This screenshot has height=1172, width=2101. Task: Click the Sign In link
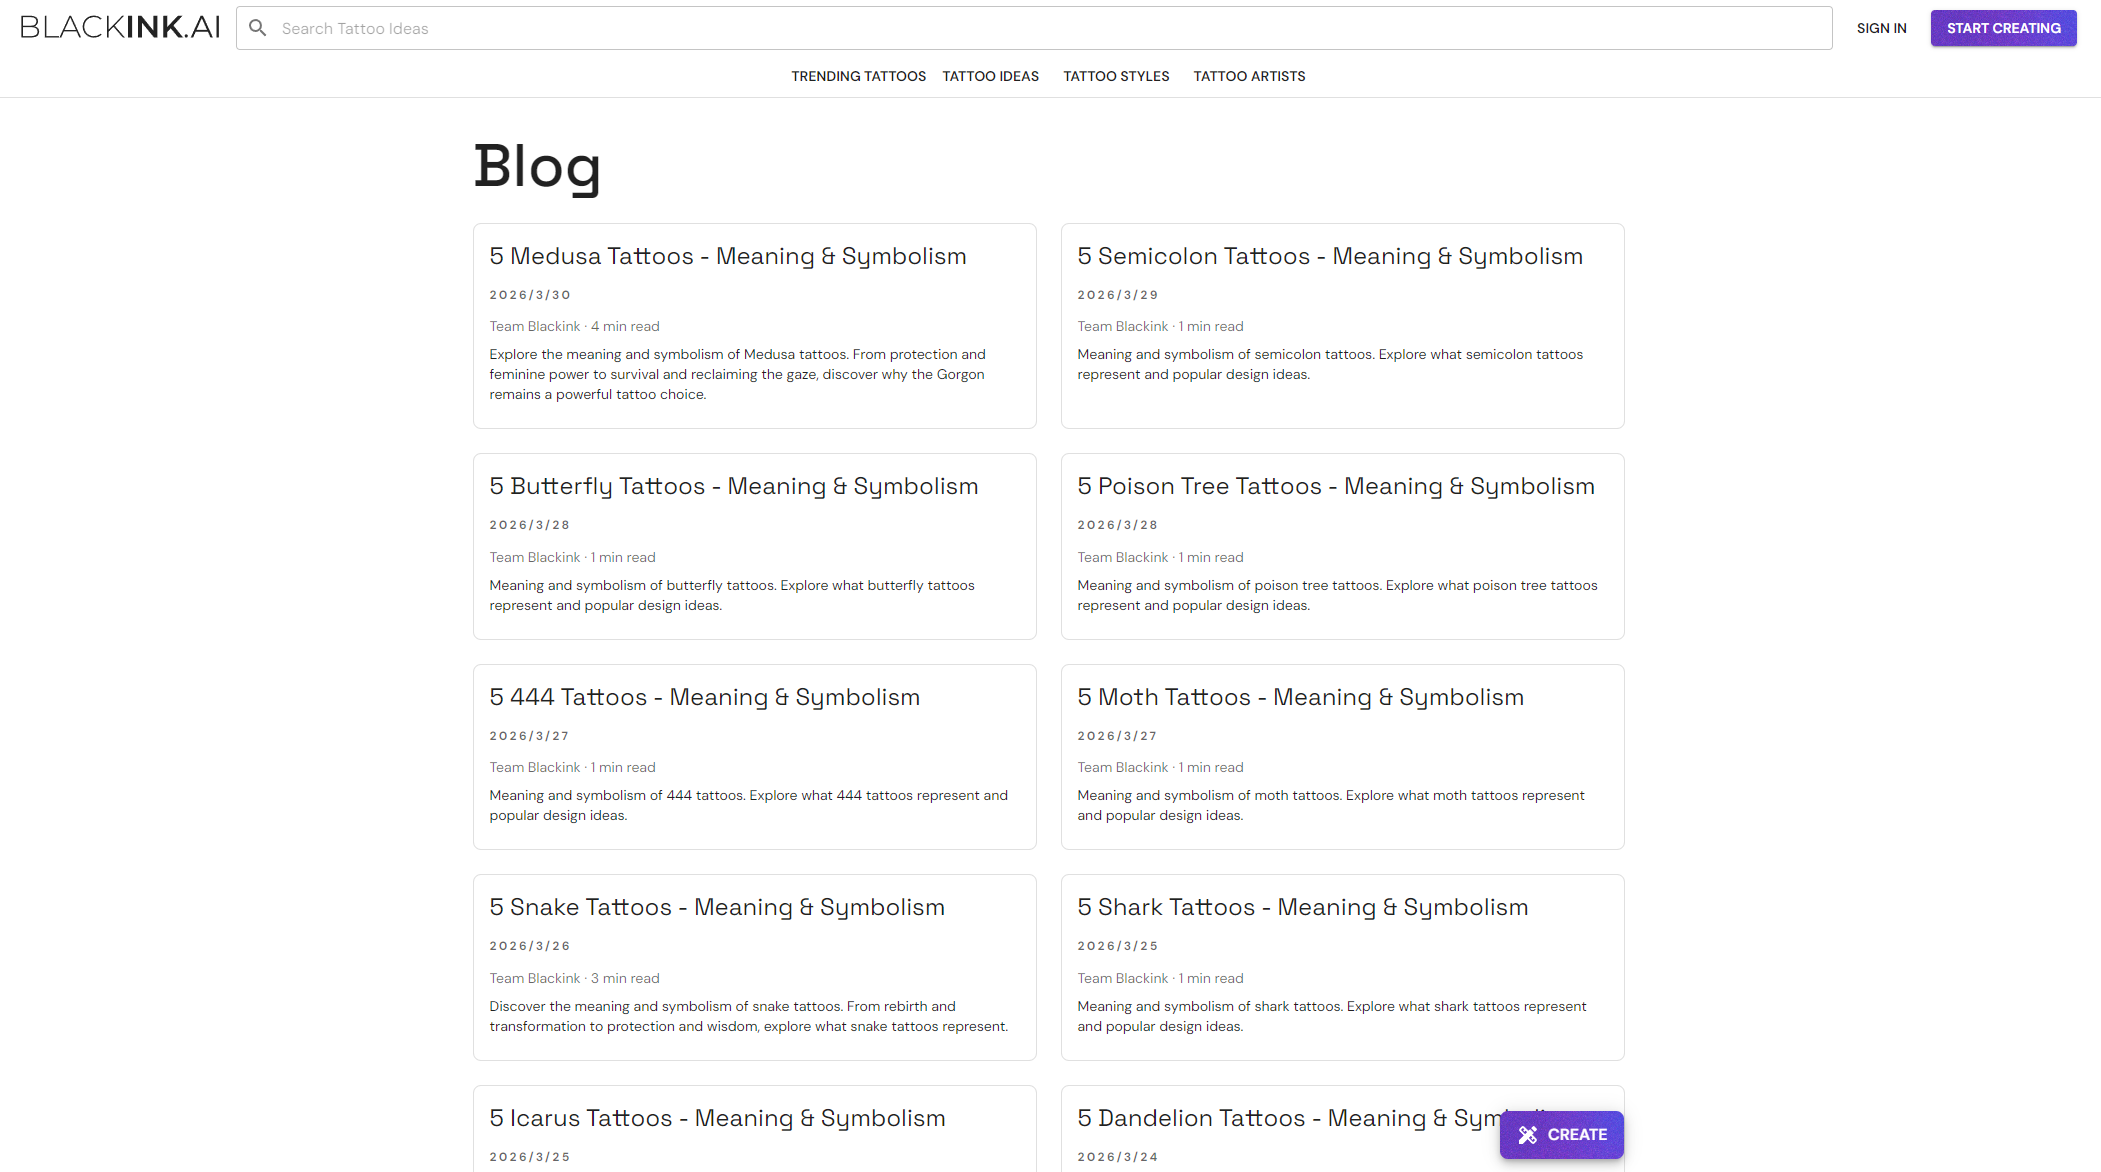[x=1881, y=28]
